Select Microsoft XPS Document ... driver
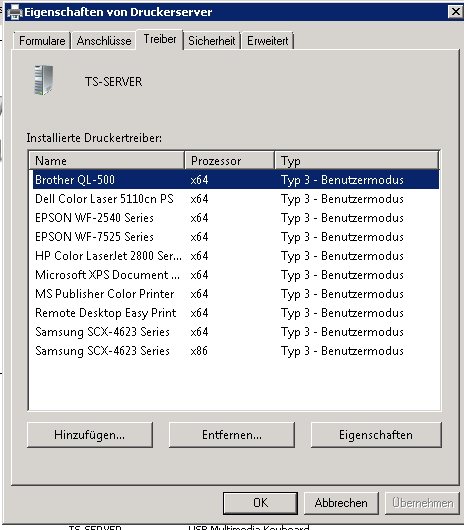The height and width of the screenshot is (530, 464). tap(236, 275)
